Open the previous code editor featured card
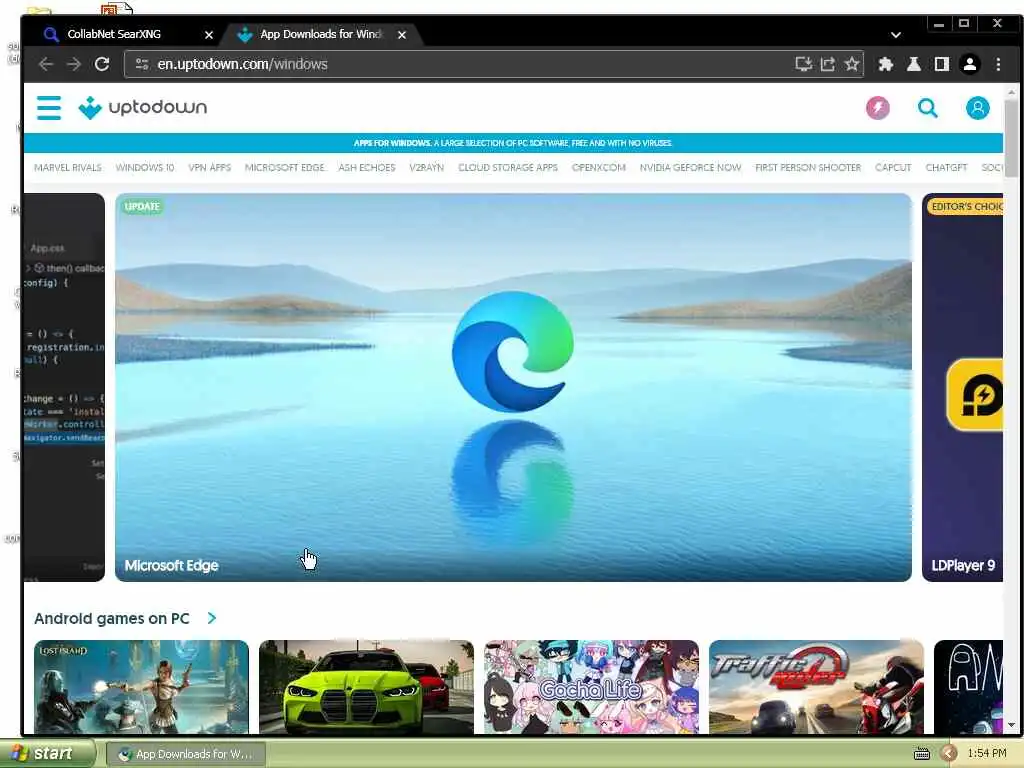Viewport: 1024px width, 768px height. click(x=64, y=387)
